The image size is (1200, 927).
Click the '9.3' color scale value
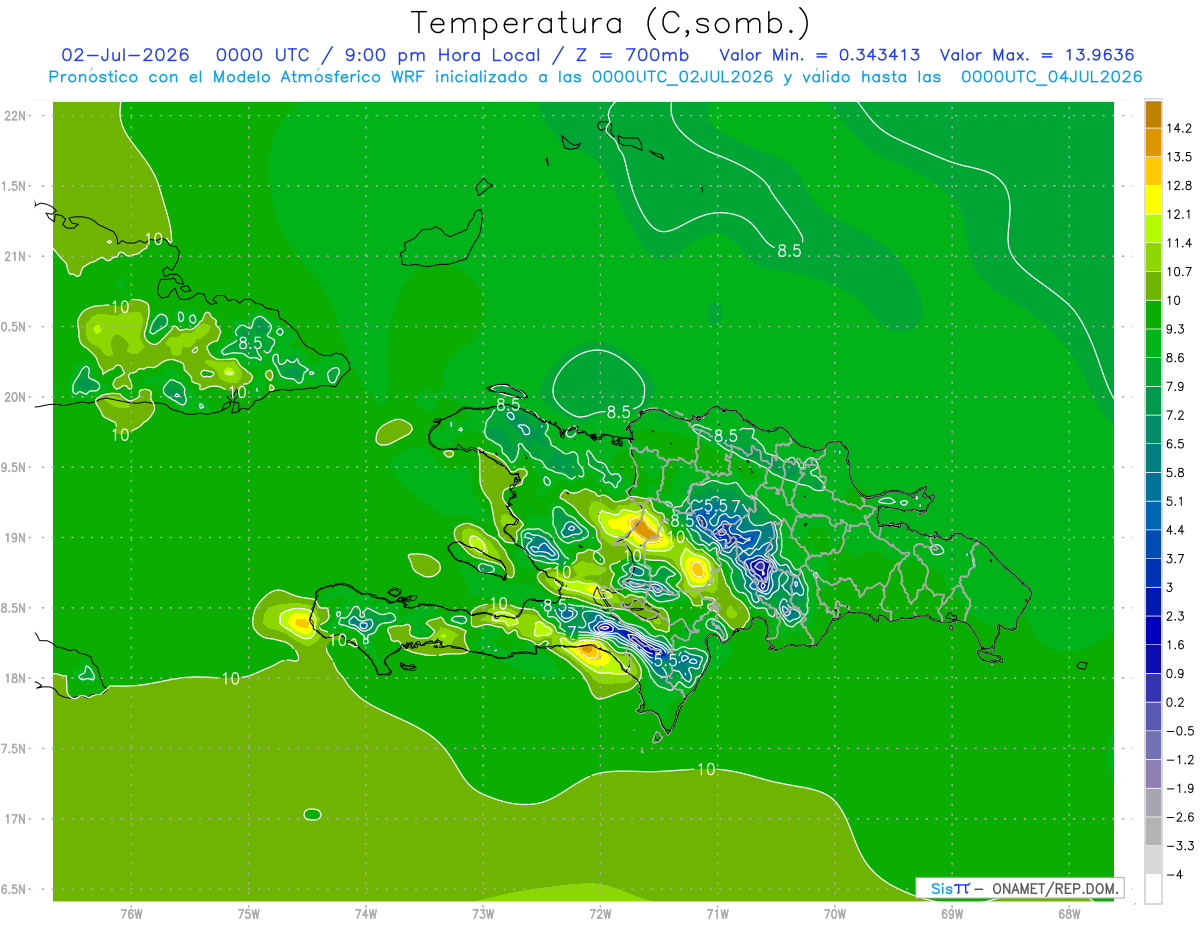click(1175, 329)
